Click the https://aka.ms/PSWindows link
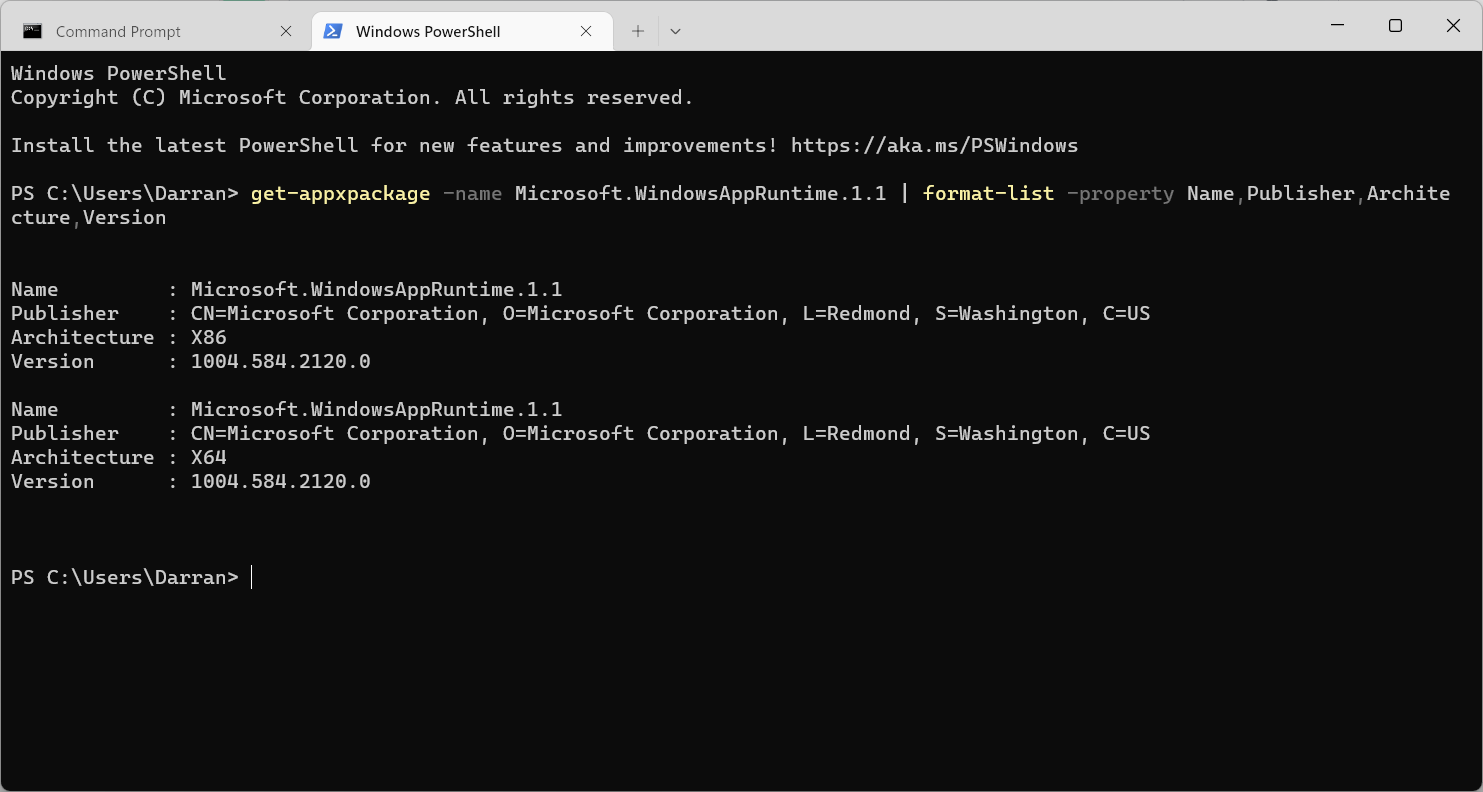Viewport: 1483px width, 792px height. point(933,145)
